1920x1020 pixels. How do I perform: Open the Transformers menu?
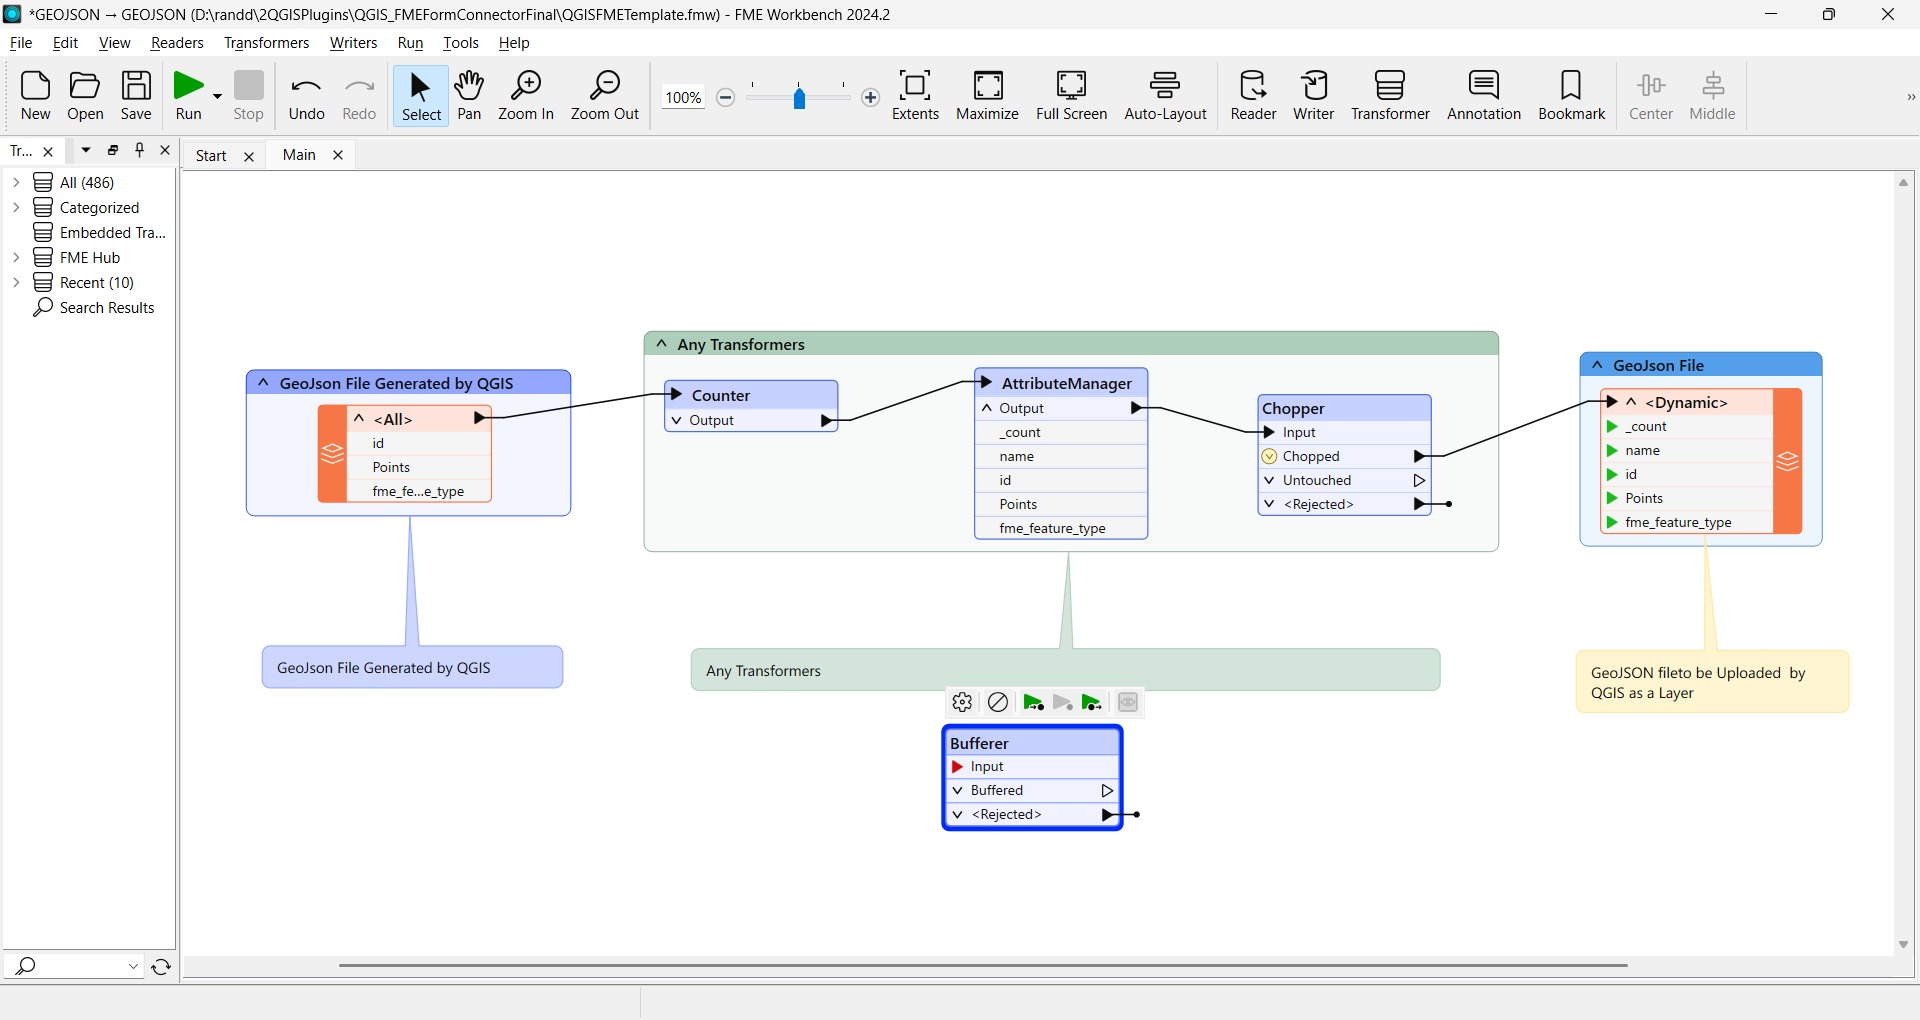(267, 43)
